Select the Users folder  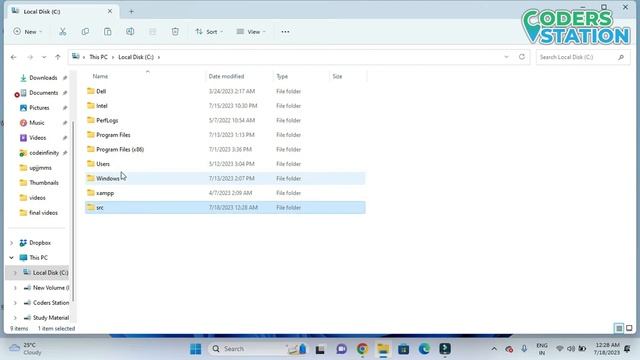coord(225,164)
